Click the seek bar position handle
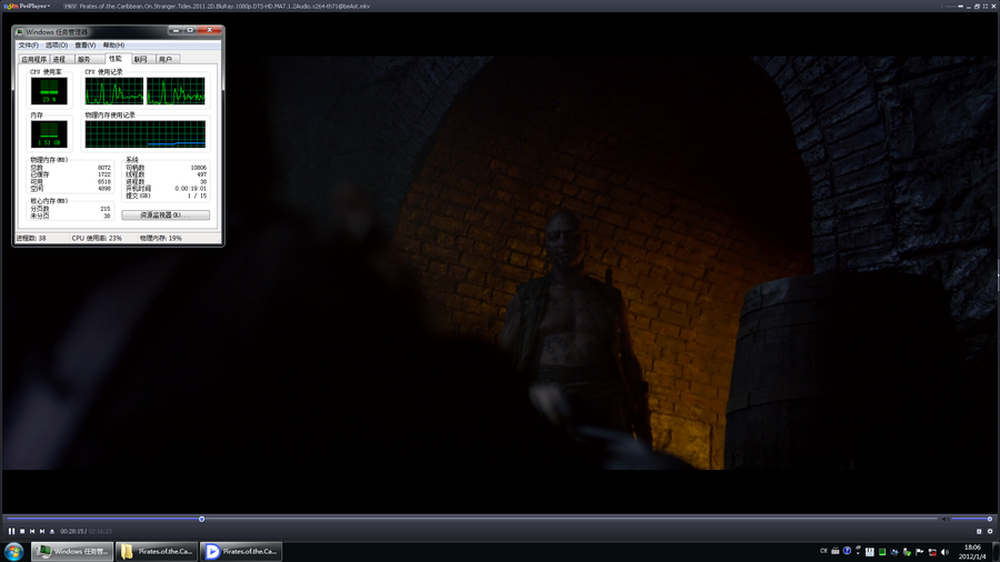 202,519
